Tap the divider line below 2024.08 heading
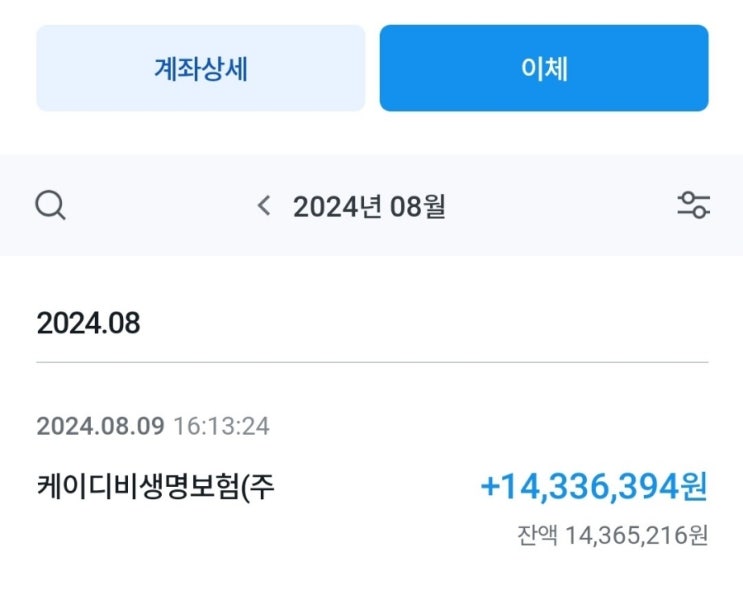Image resolution: width=743 pixels, height=590 pixels. click(x=372, y=361)
